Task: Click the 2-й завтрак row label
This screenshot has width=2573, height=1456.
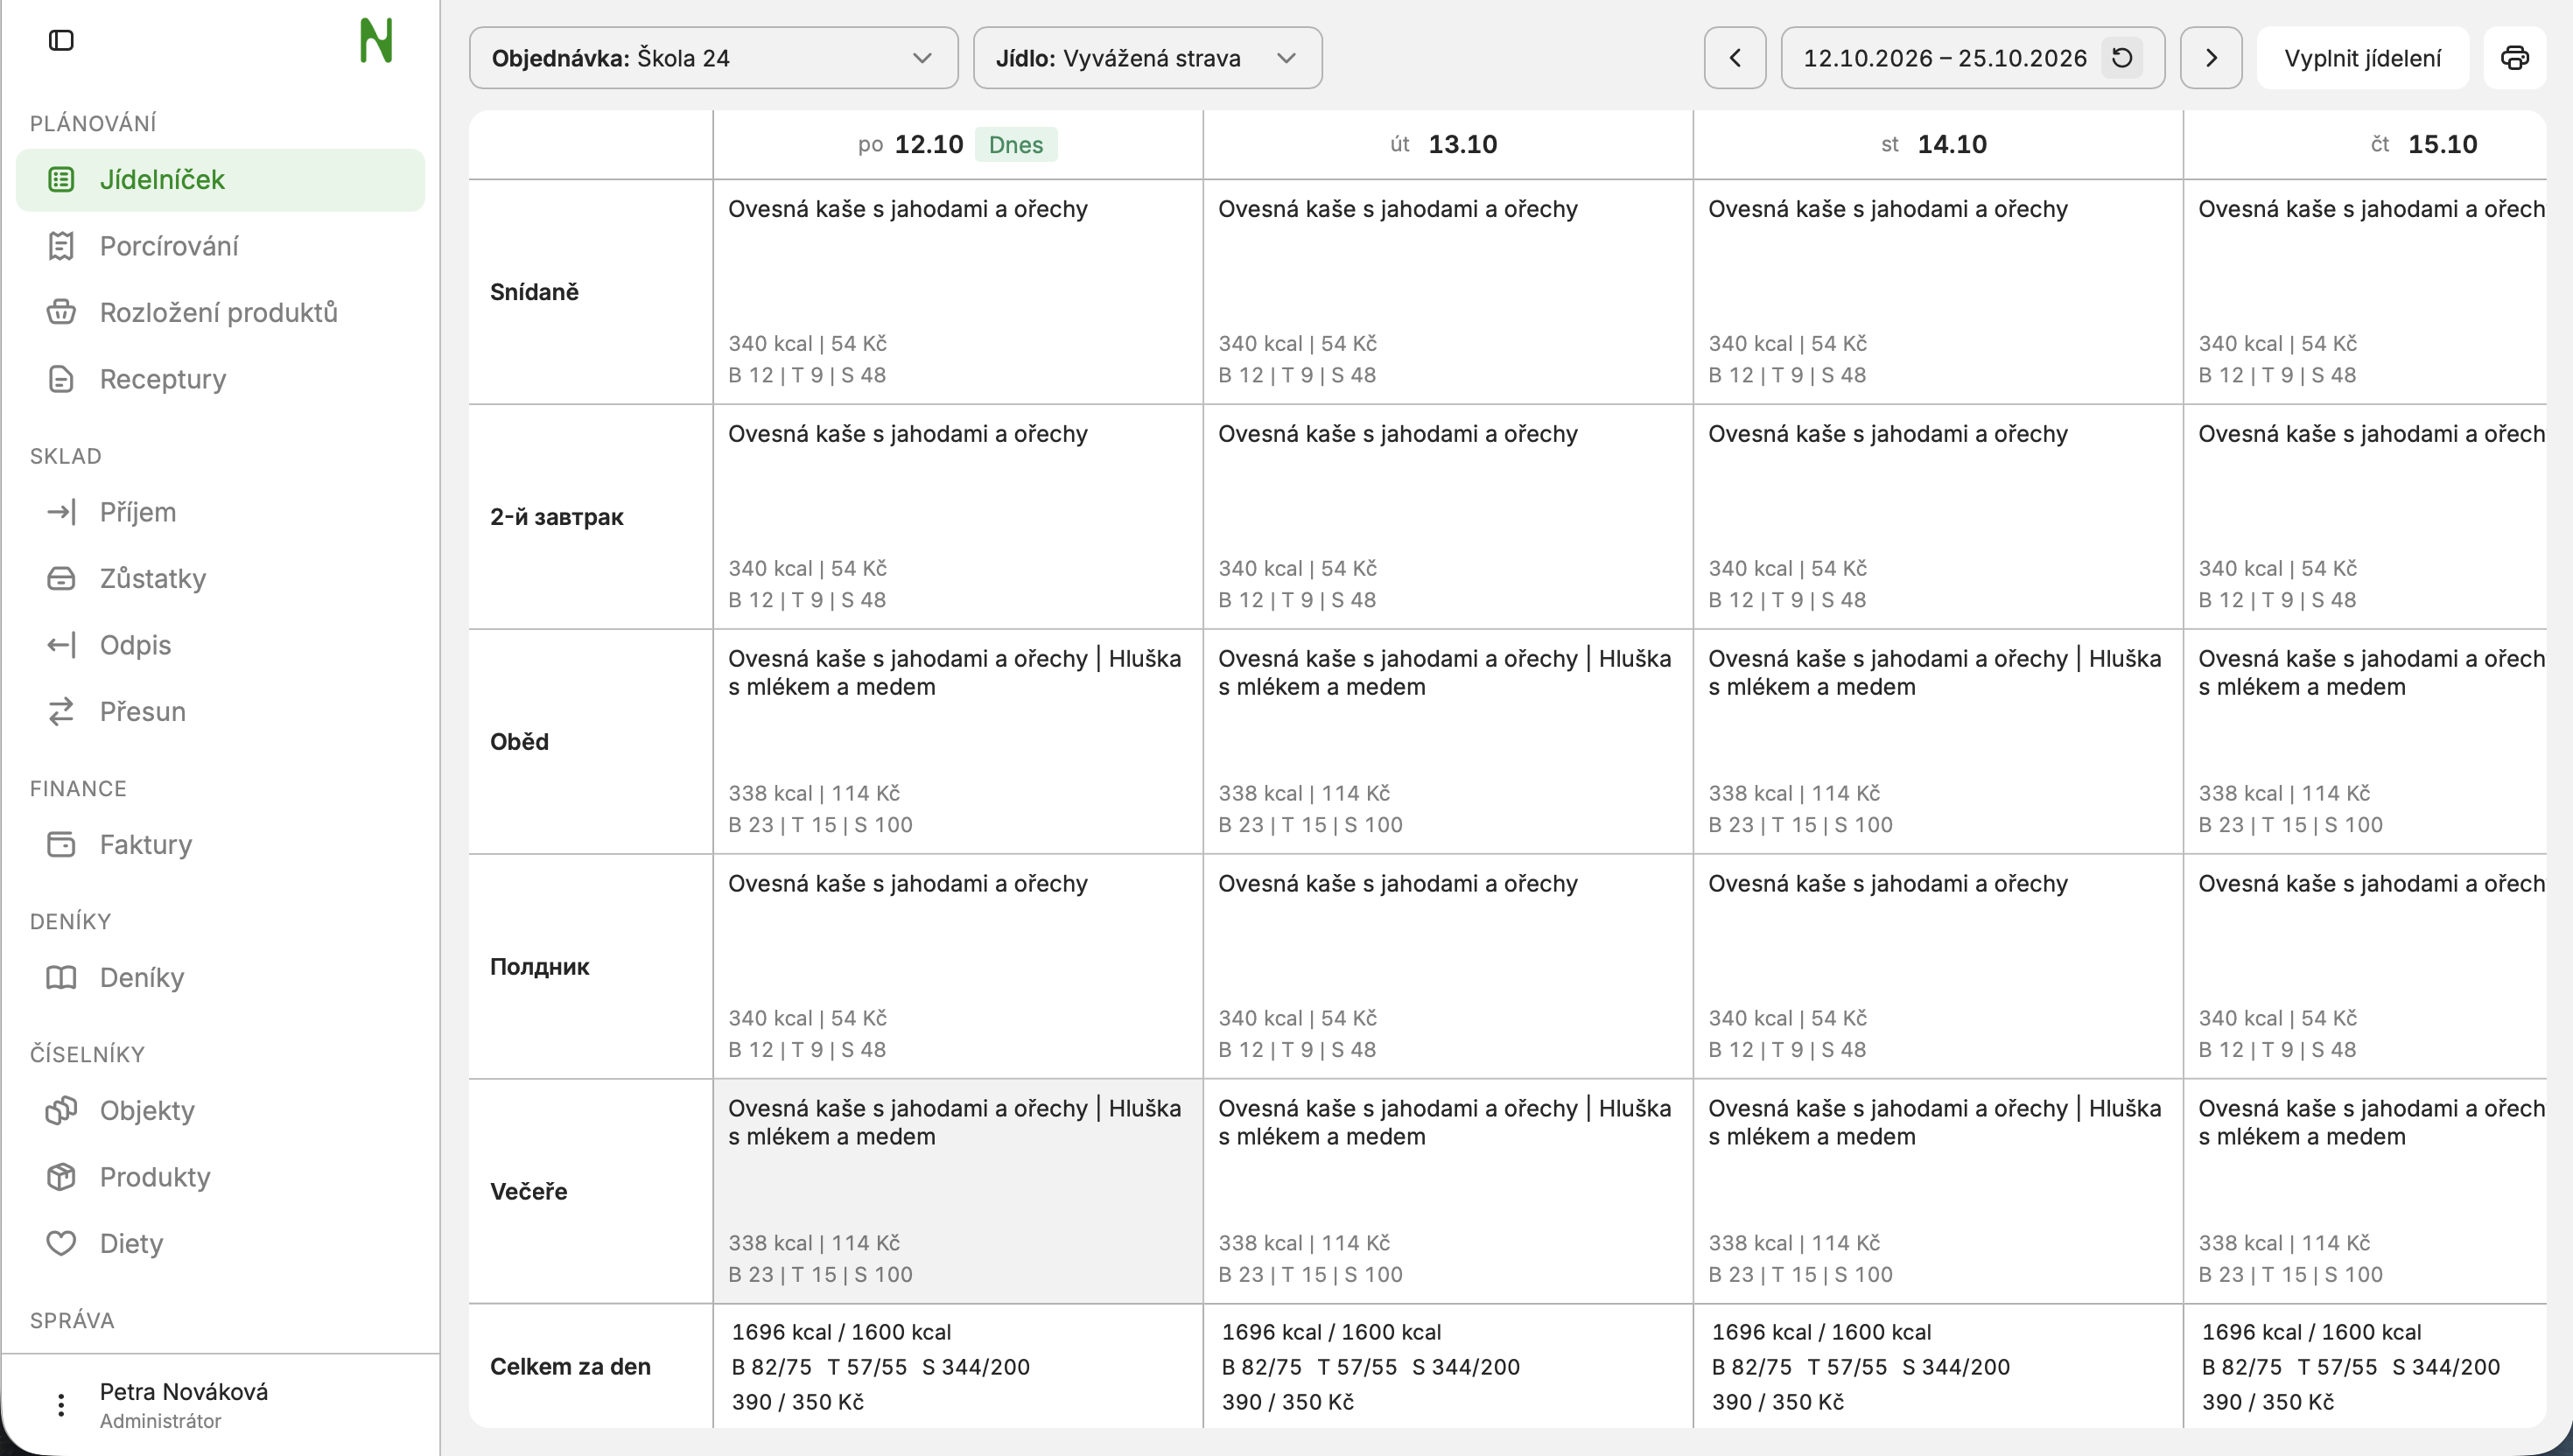Action: (x=556, y=517)
